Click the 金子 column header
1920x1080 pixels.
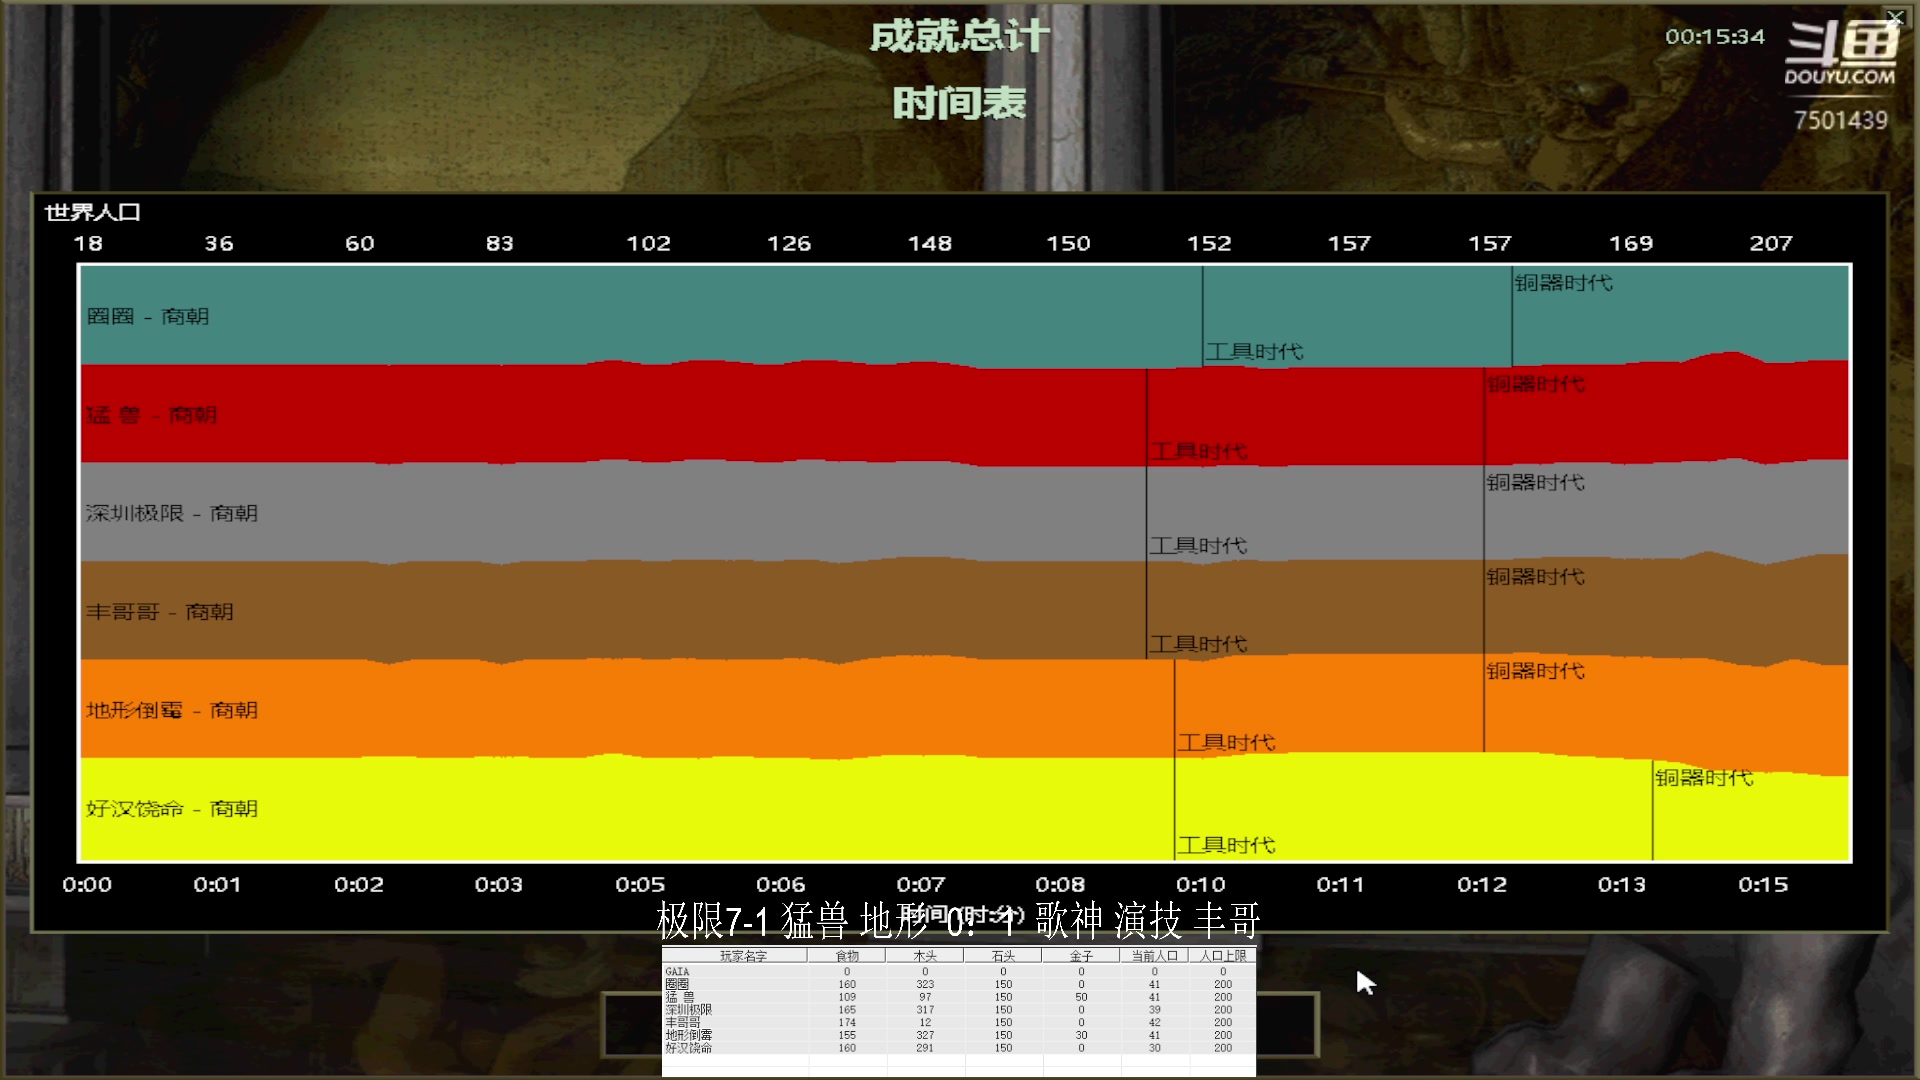pos(1081,956)
